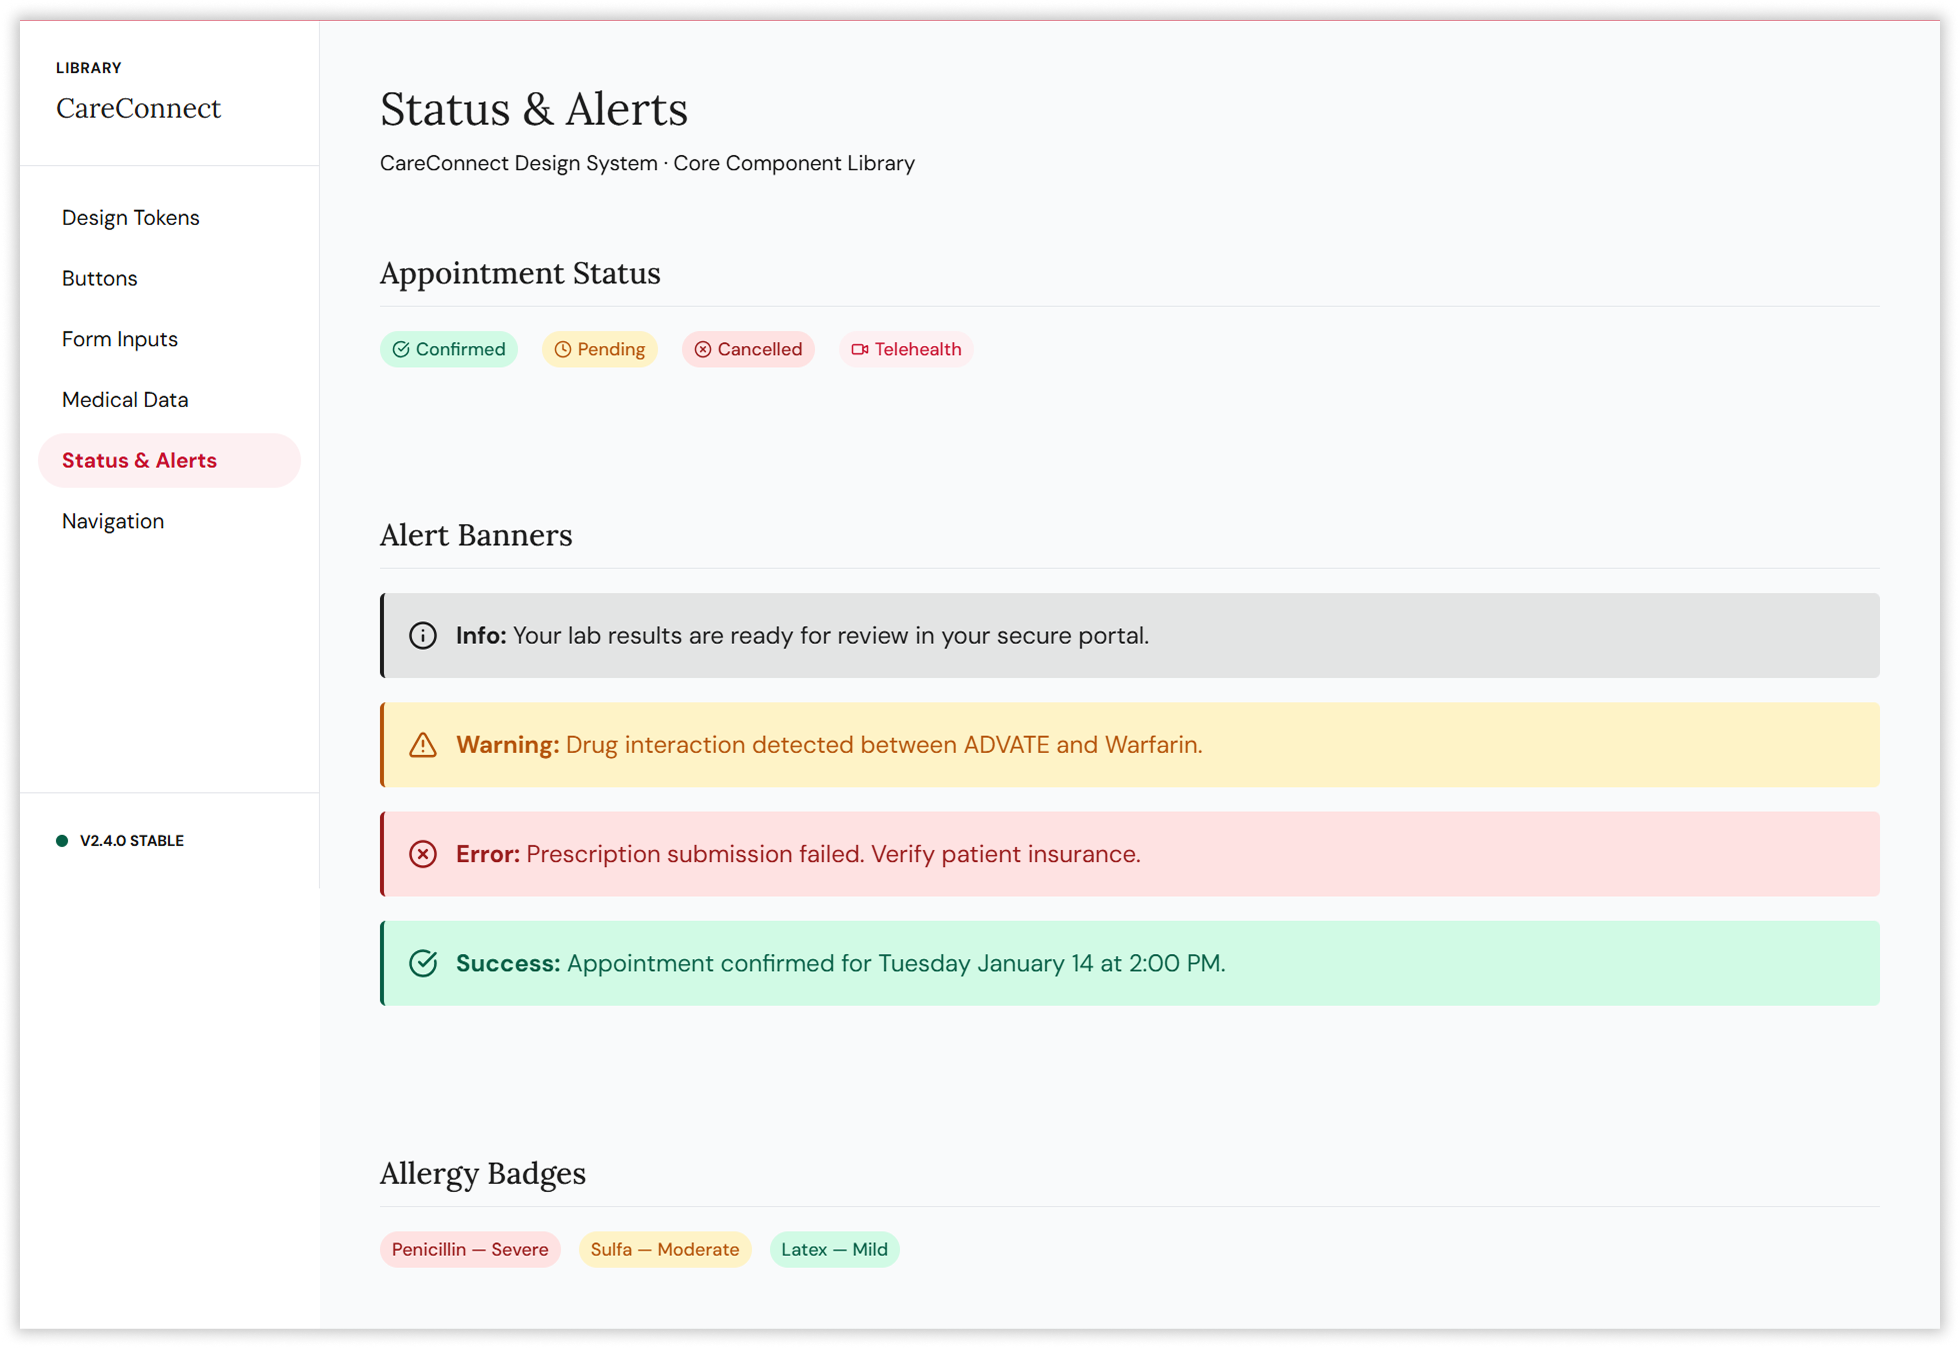Open Form Inputs page
Screen dimensions: 1960x1349
click(x=120, y=339)
